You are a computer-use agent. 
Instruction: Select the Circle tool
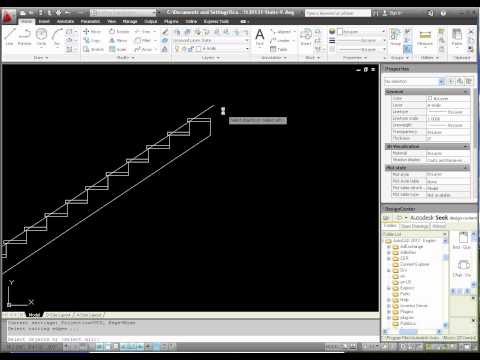41,37
